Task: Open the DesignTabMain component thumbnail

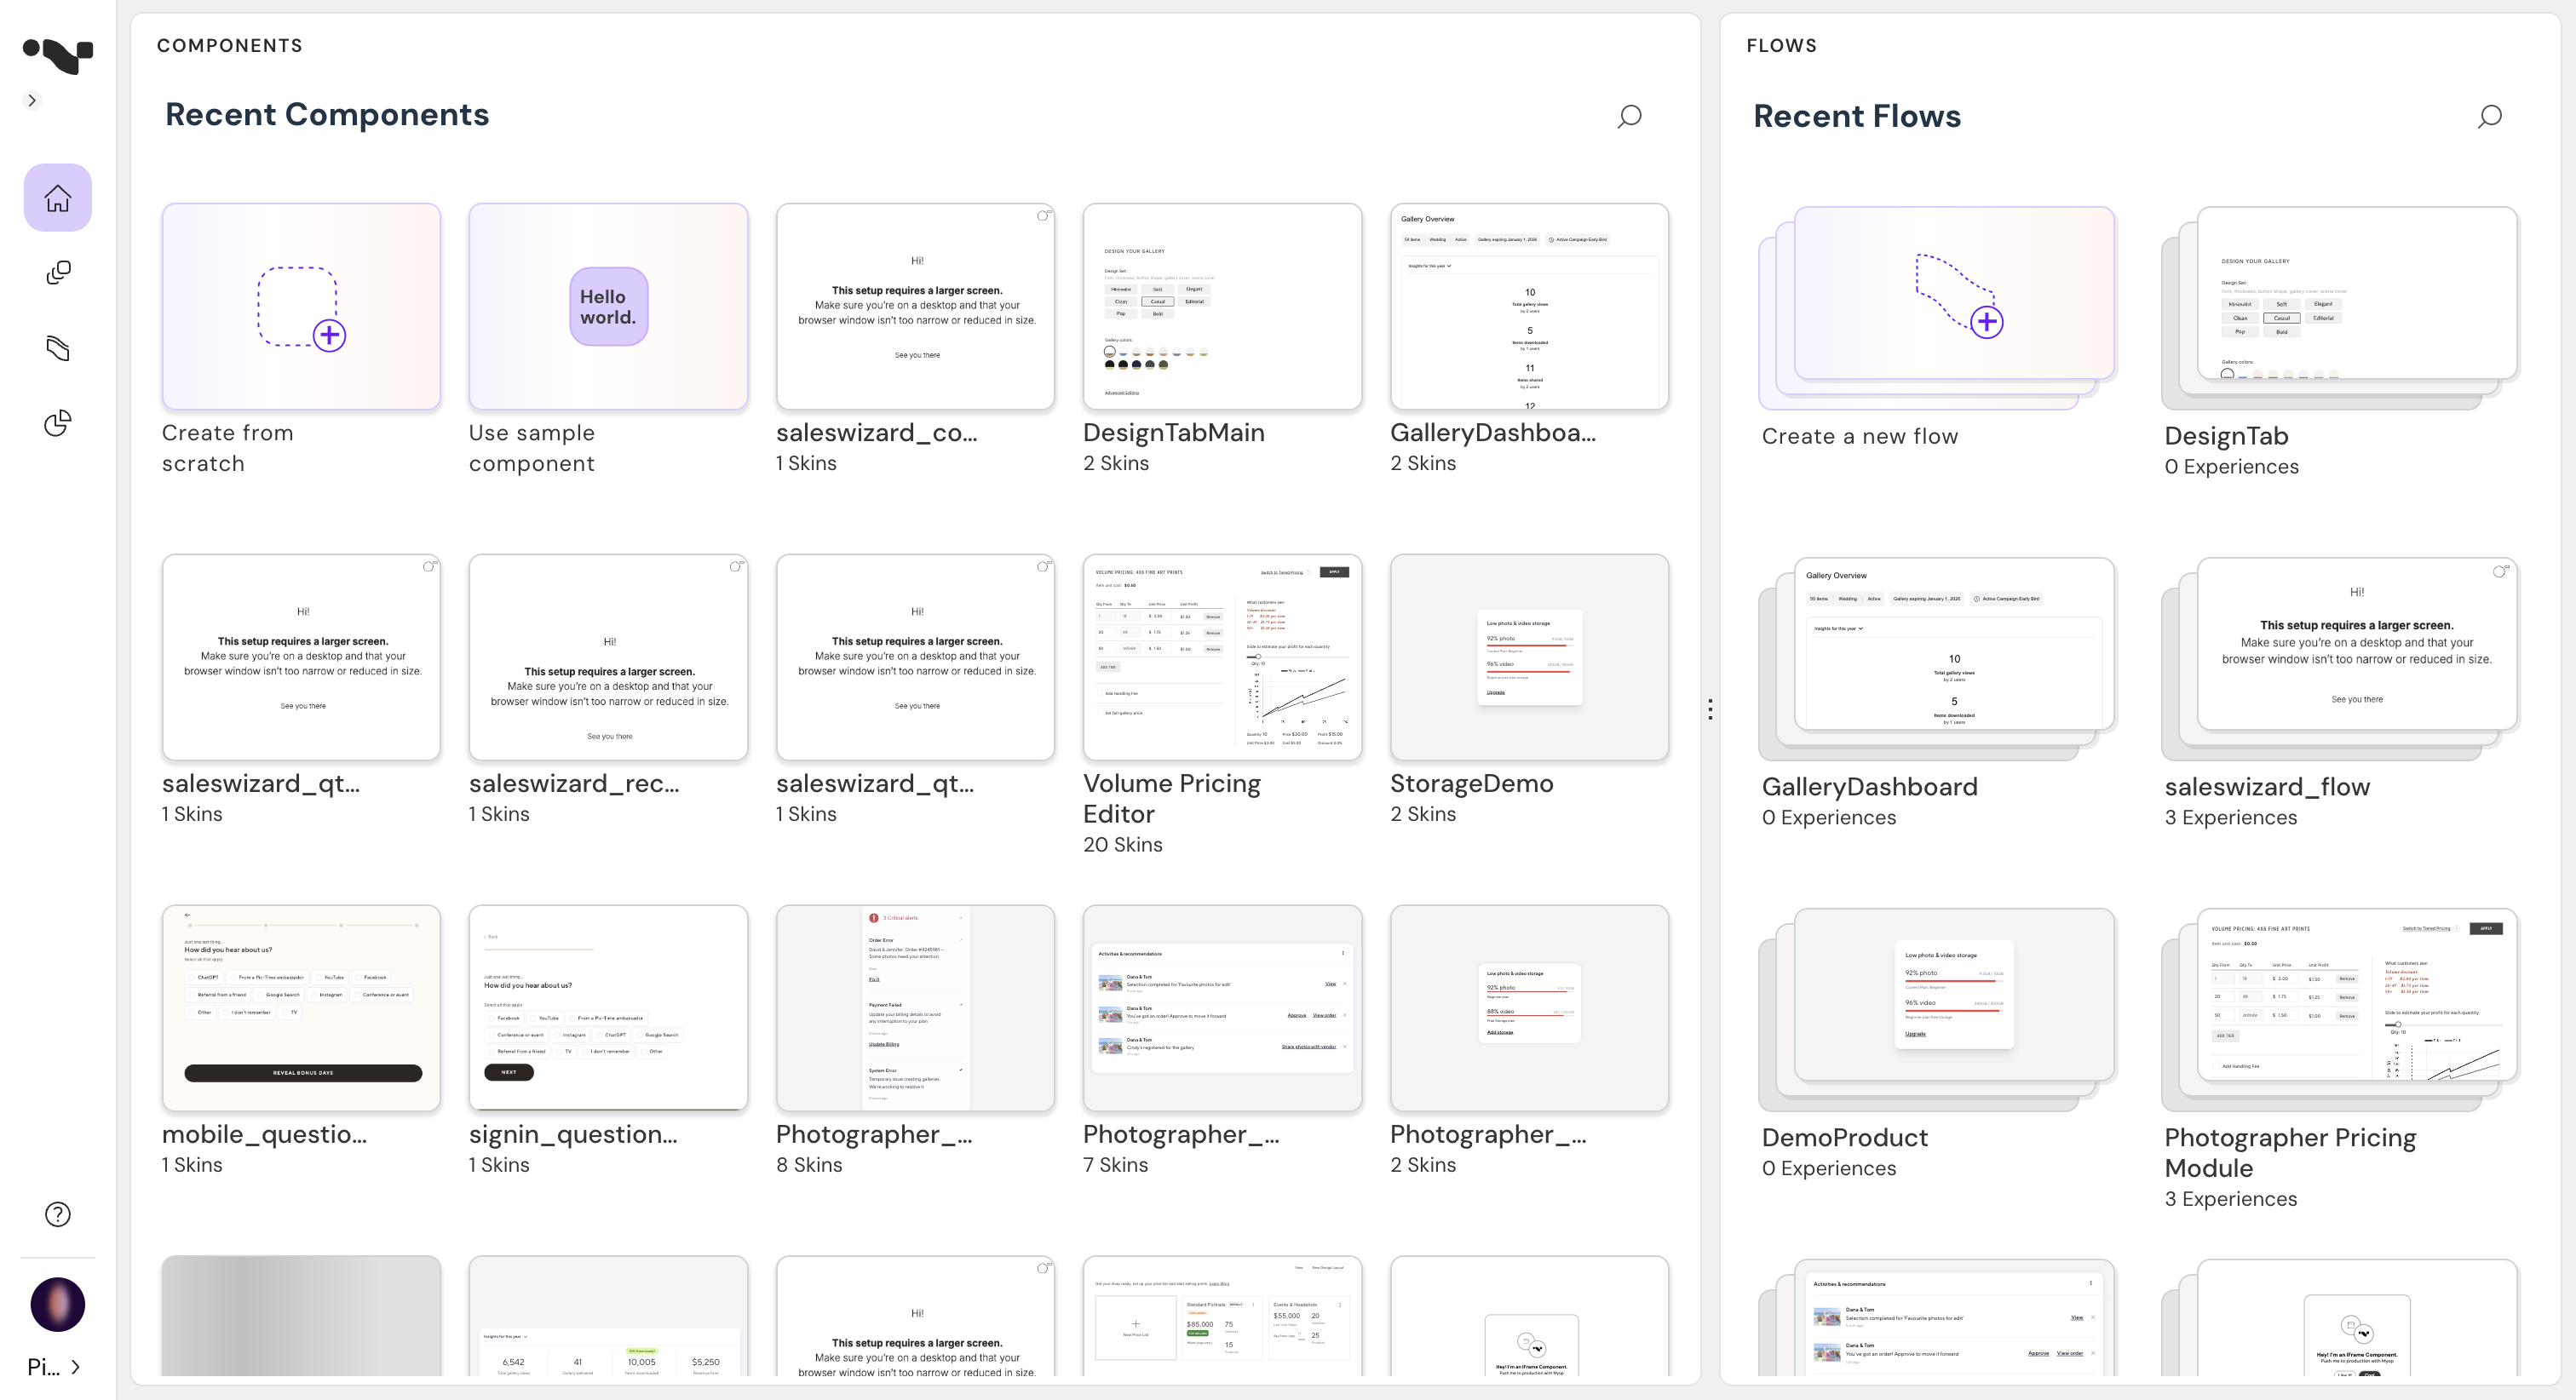Action: click(1222, 306)
